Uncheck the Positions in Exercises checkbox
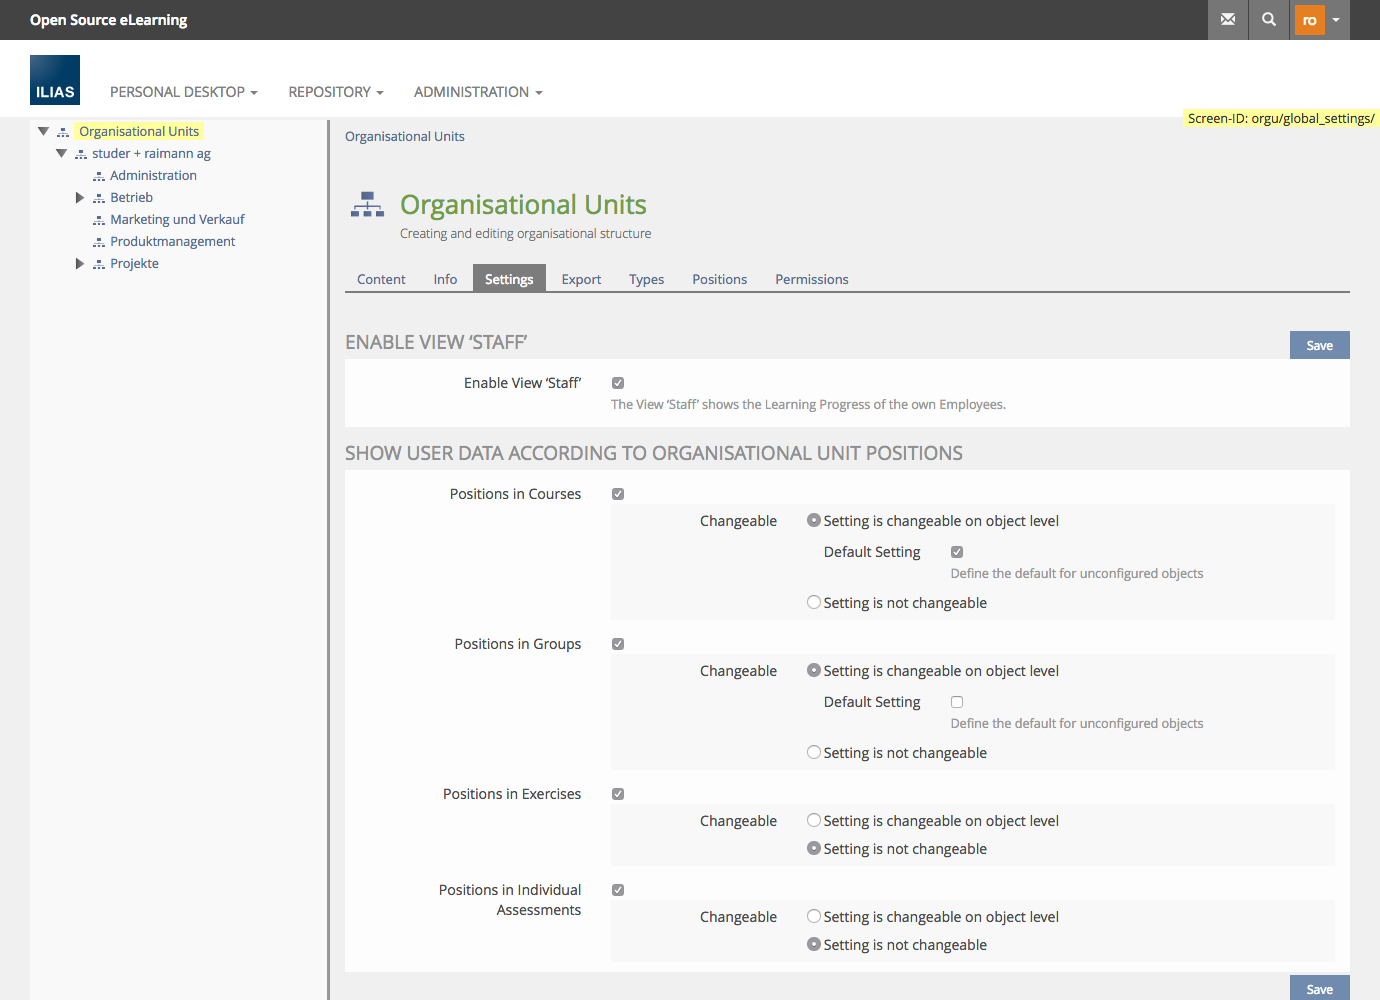This screenshot has height=1000, width=1380. click(618, 794)
